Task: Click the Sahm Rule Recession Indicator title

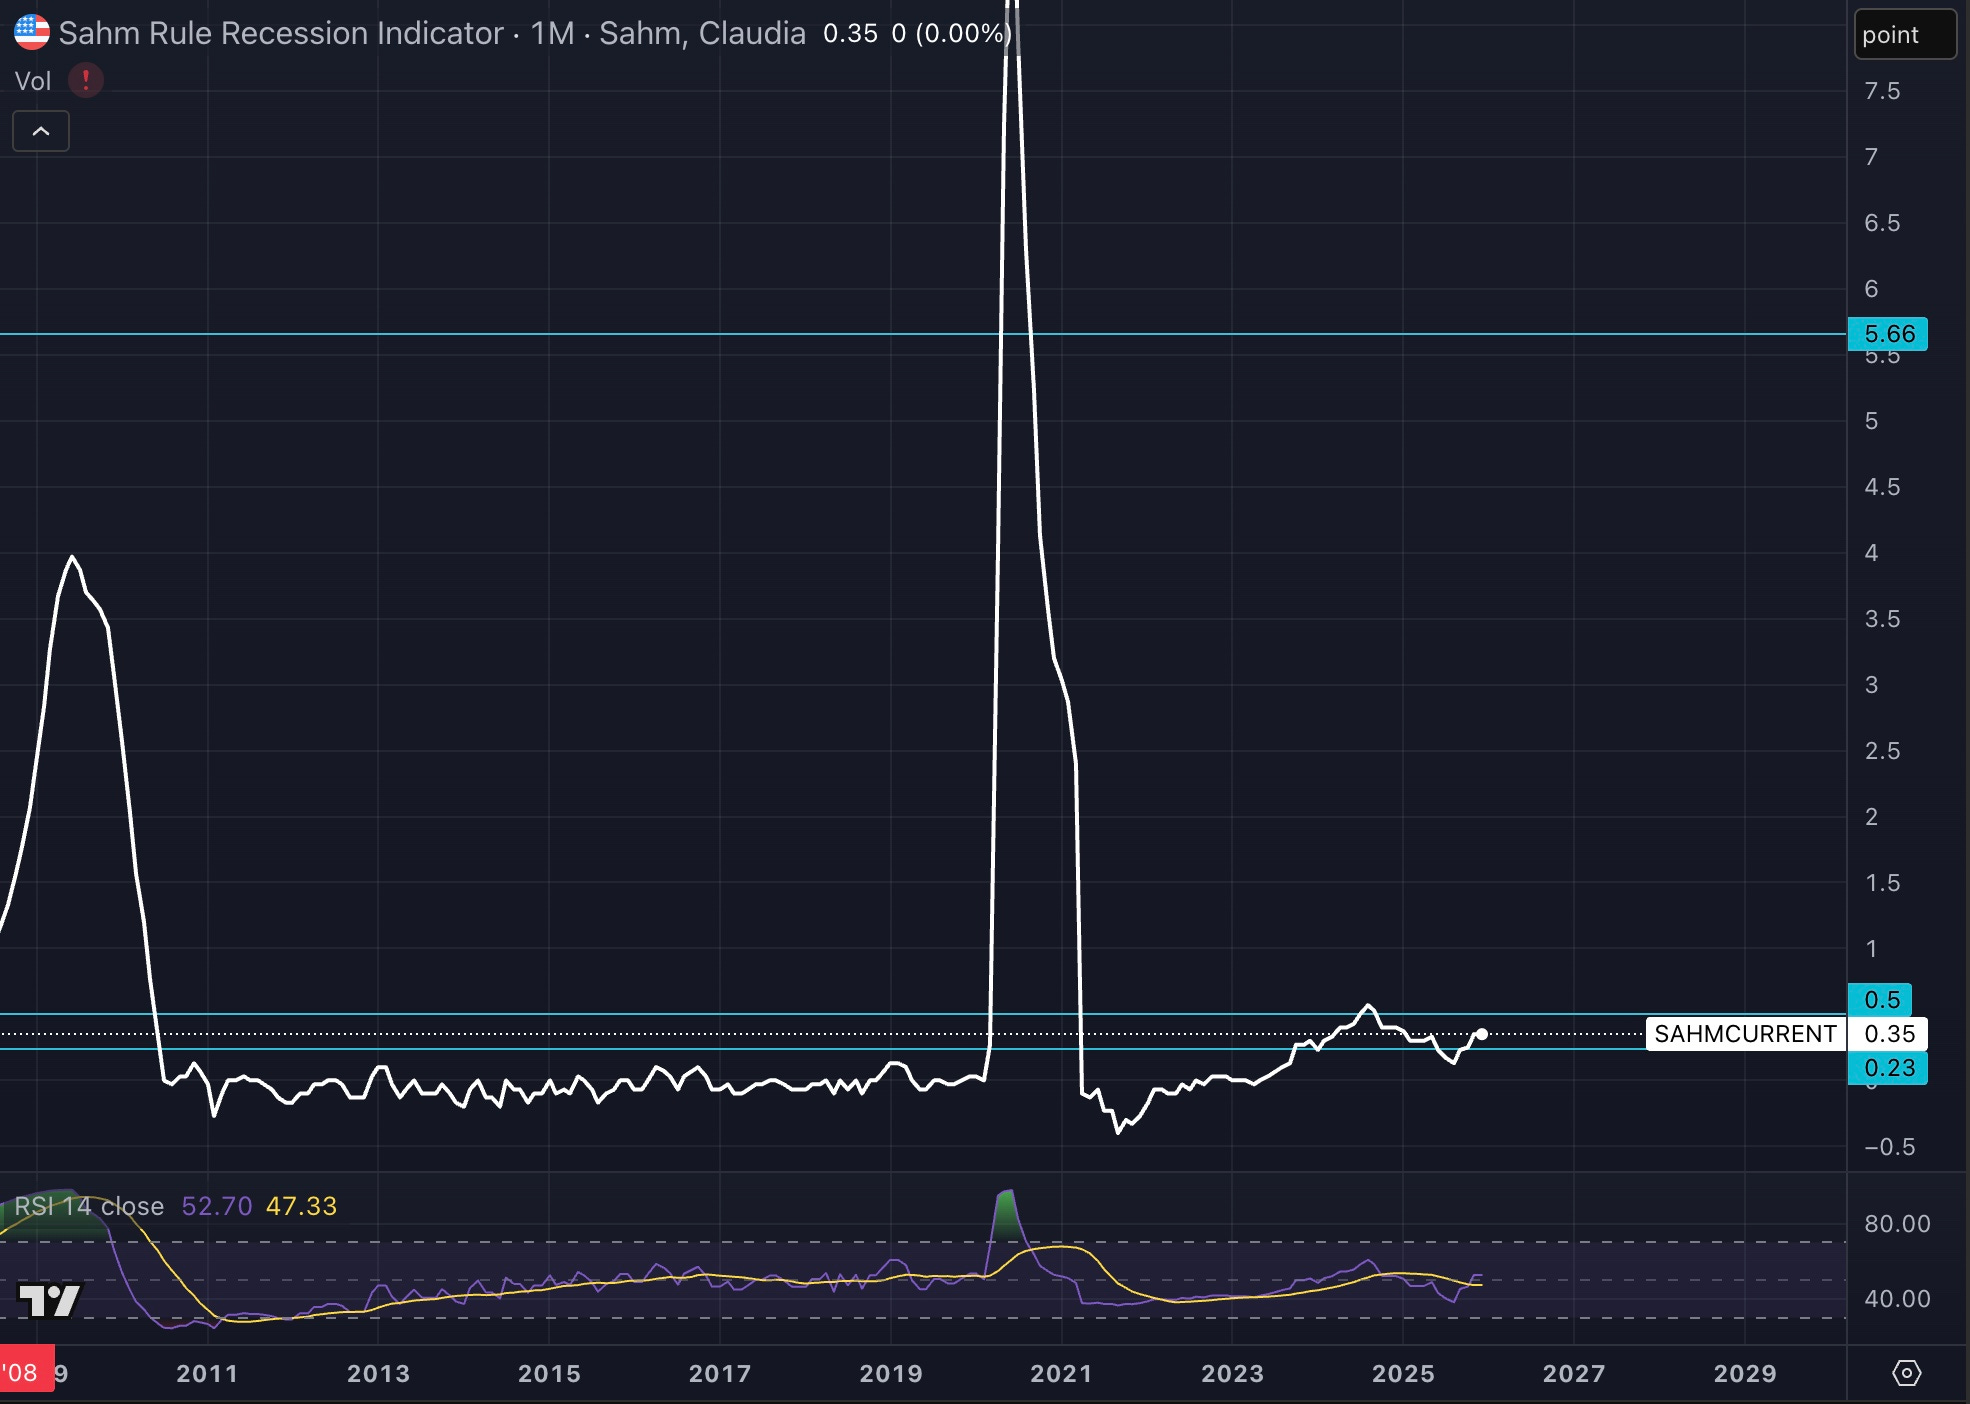Action: tap(281, 33)
